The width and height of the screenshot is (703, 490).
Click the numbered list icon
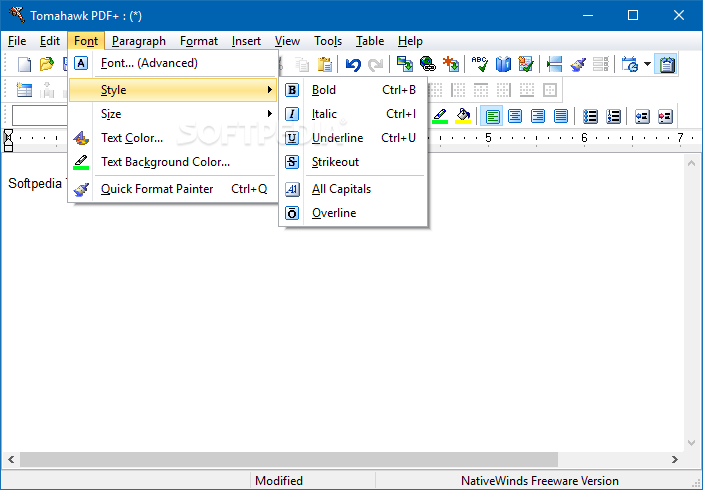pos(613,116)
